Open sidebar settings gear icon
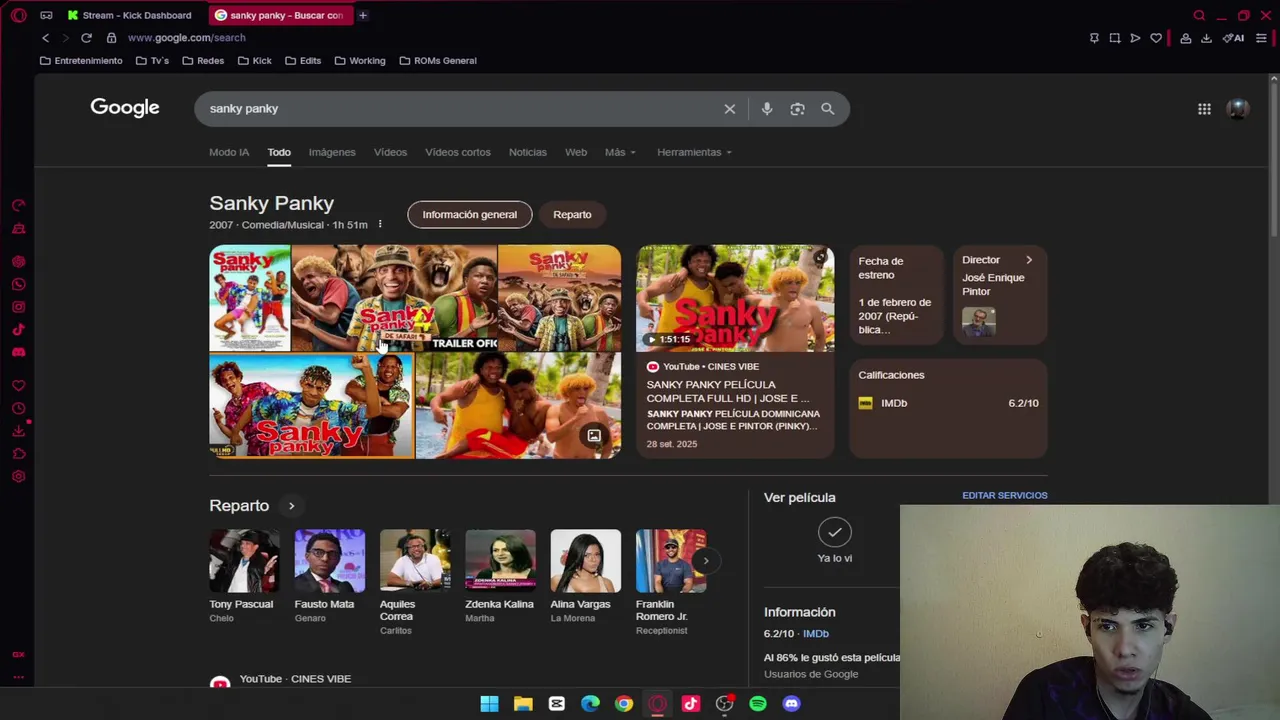This screenshot has width=1280, height=720. coord(18,476)
